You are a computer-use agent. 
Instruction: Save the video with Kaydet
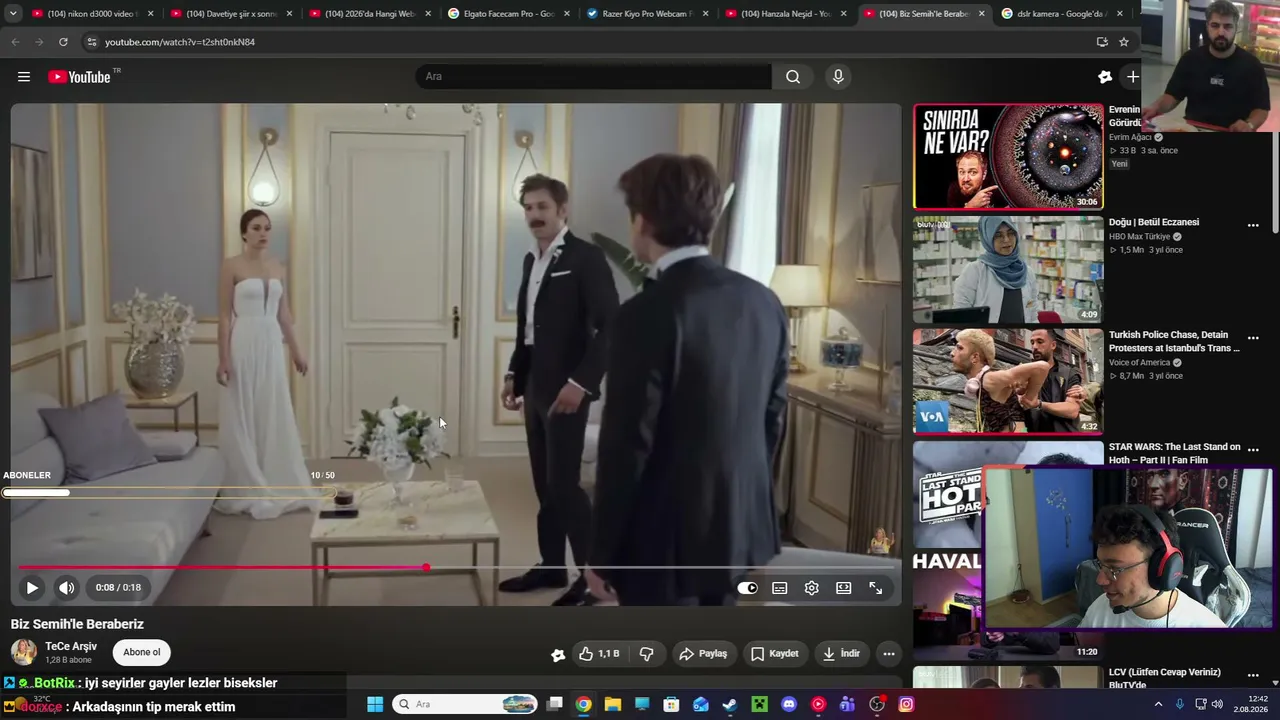coord(775,654)
